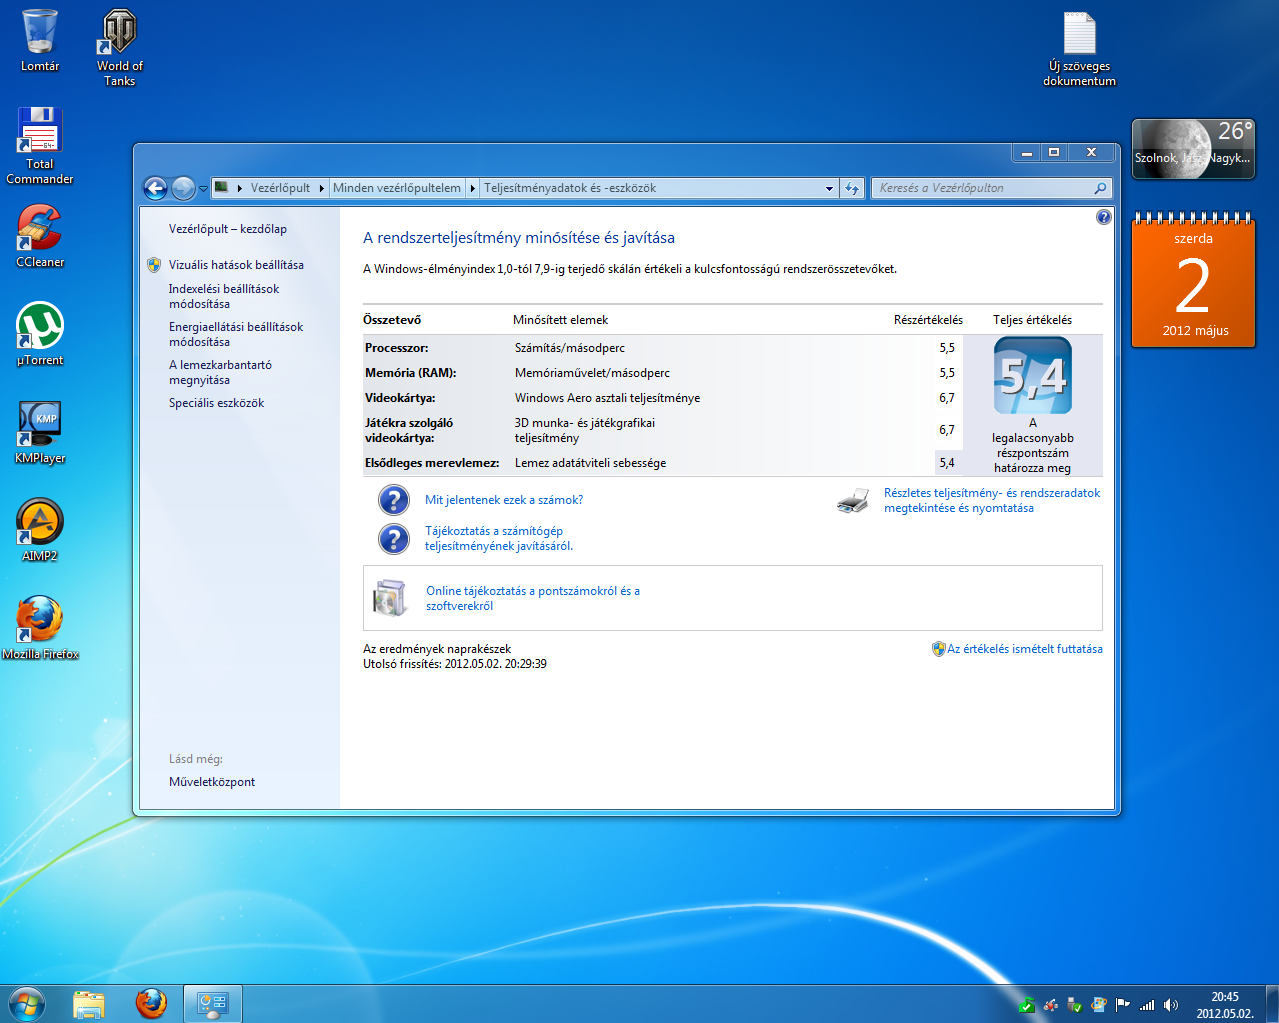
Task: Open Vizuális hatások beállítása
Action: point(236,265)
